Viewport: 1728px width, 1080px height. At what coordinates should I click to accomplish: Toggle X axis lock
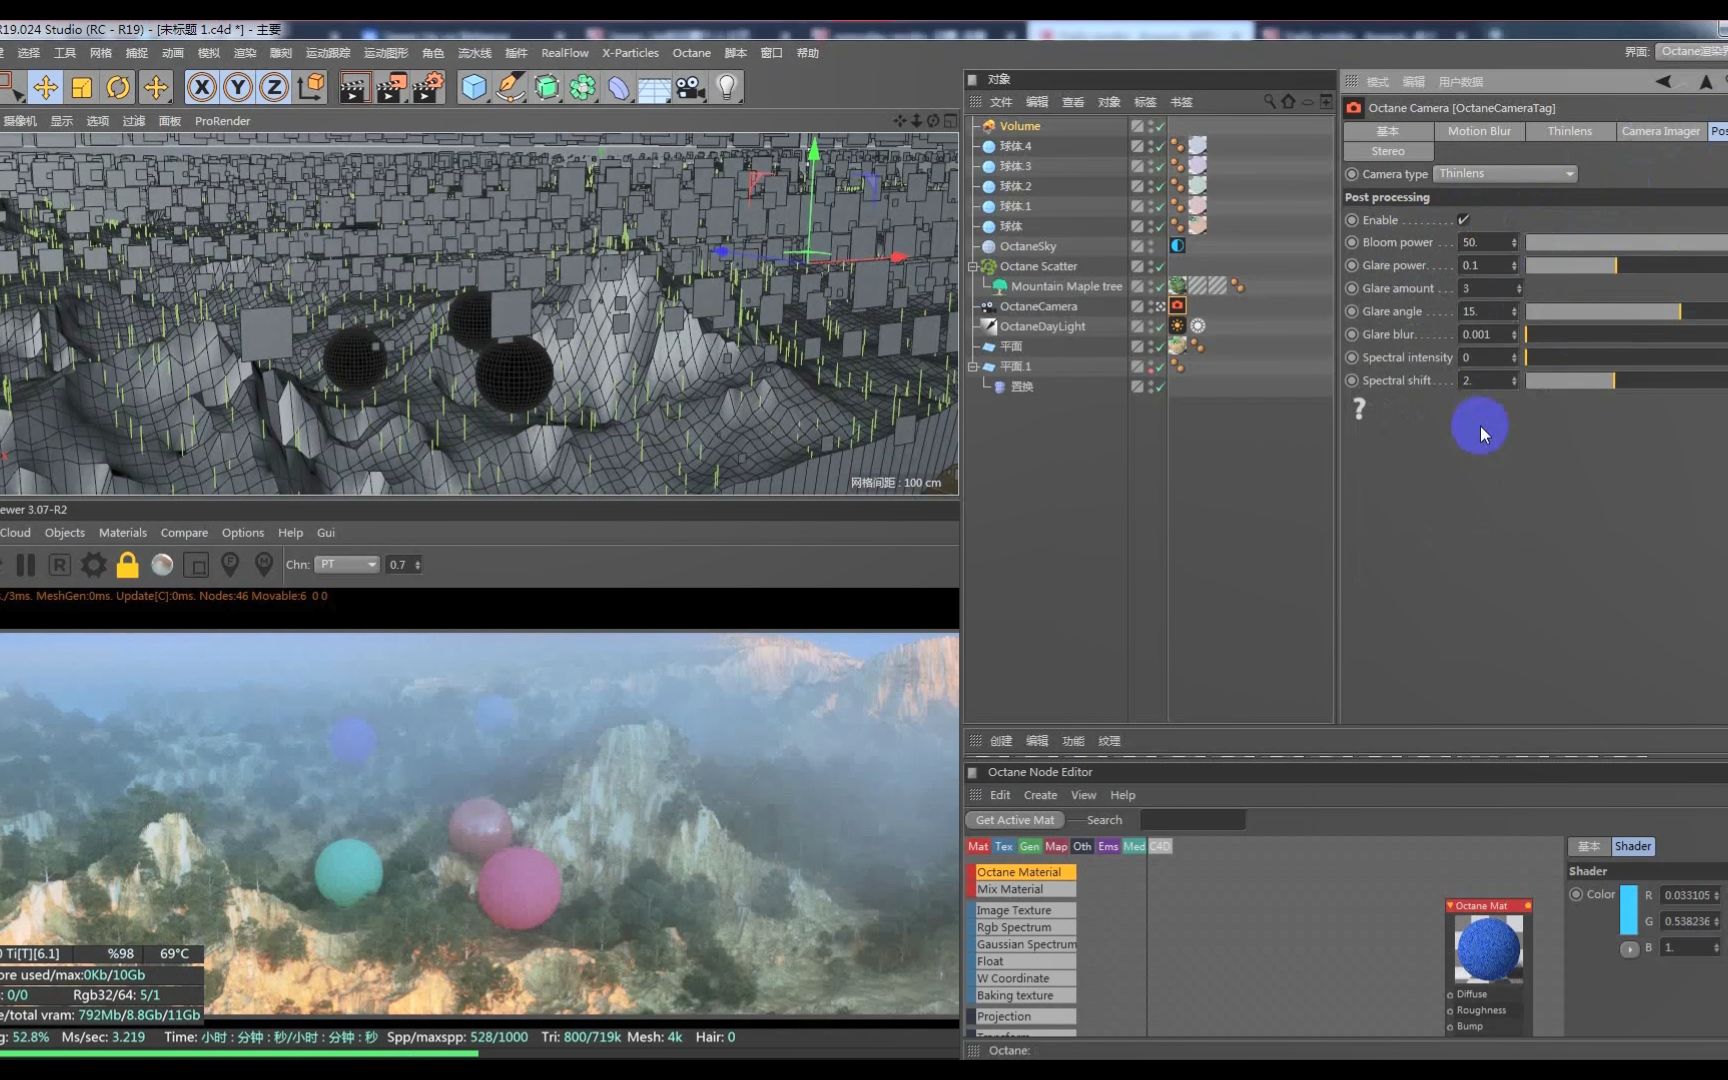point(202,88)
